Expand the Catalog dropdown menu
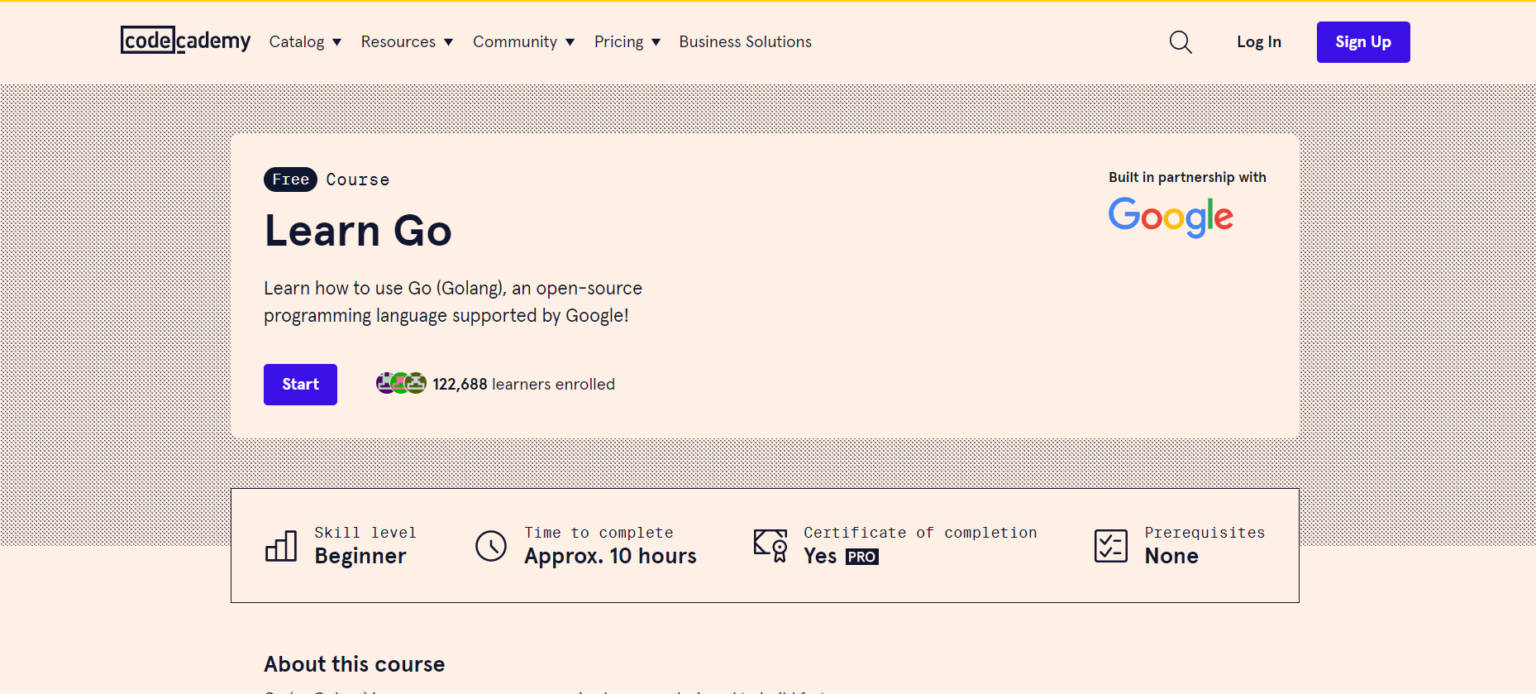 [x=305, y=42]
